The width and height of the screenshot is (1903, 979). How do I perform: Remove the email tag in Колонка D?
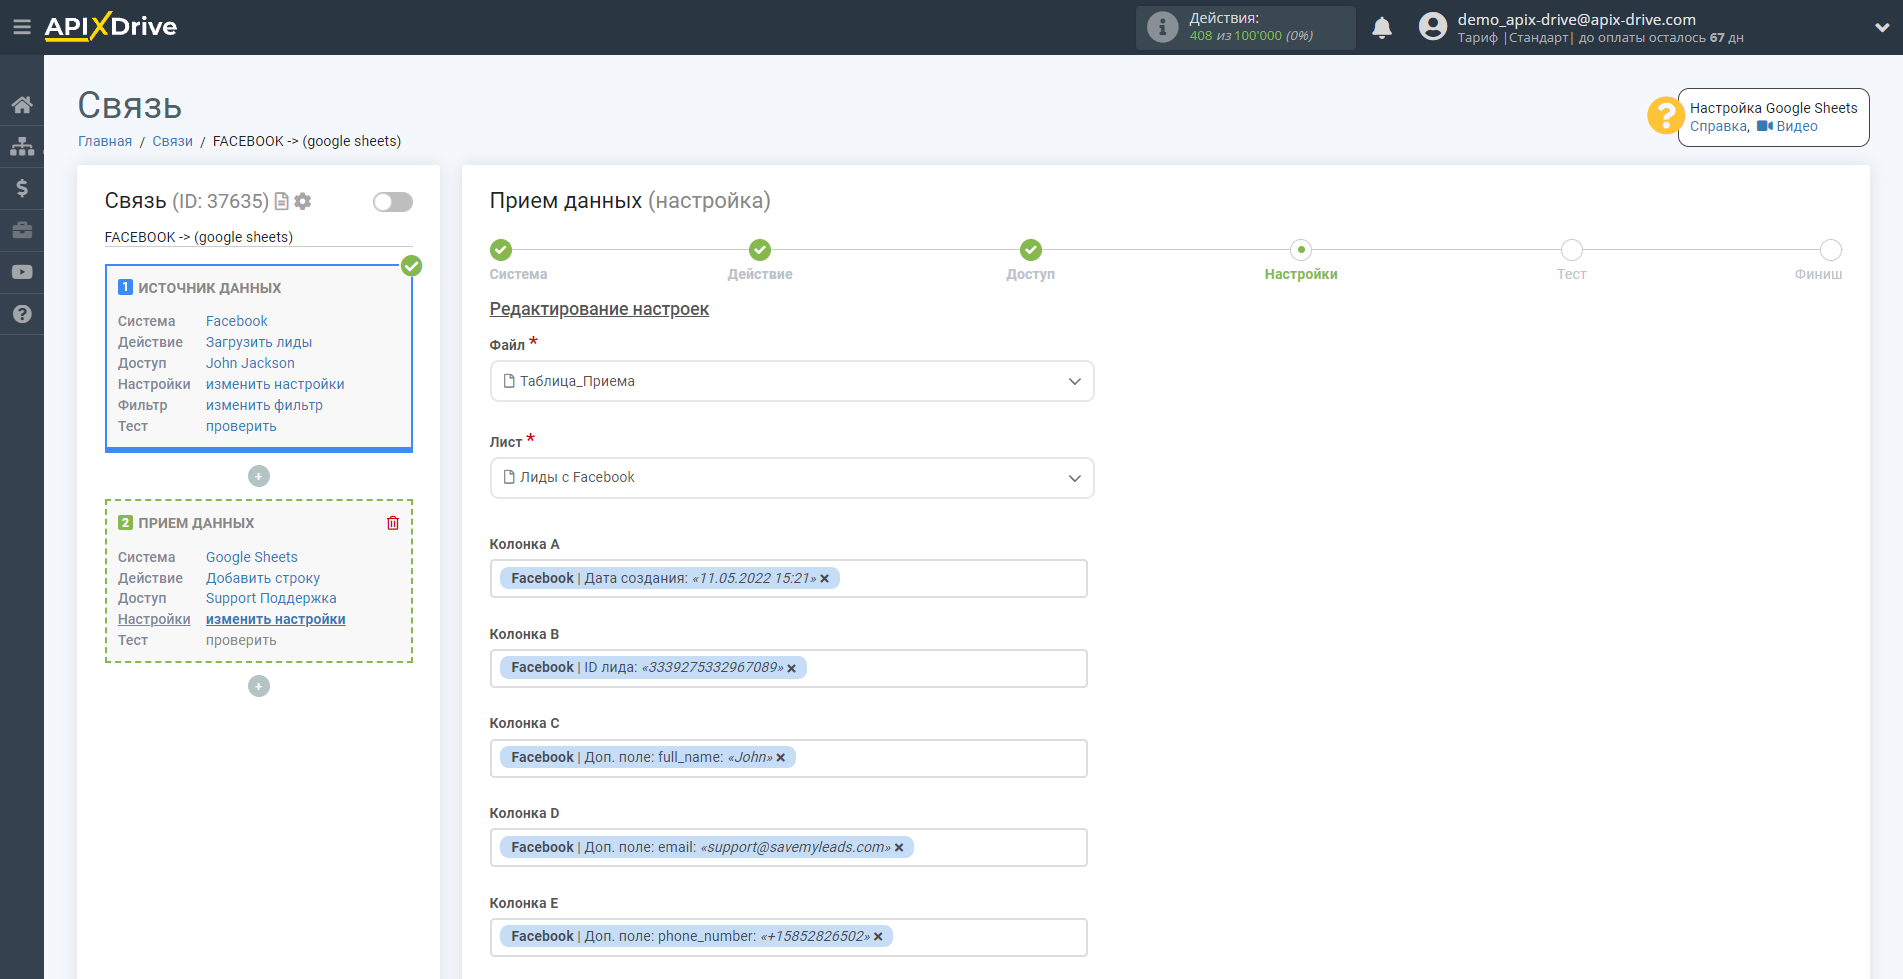point(899,848)
